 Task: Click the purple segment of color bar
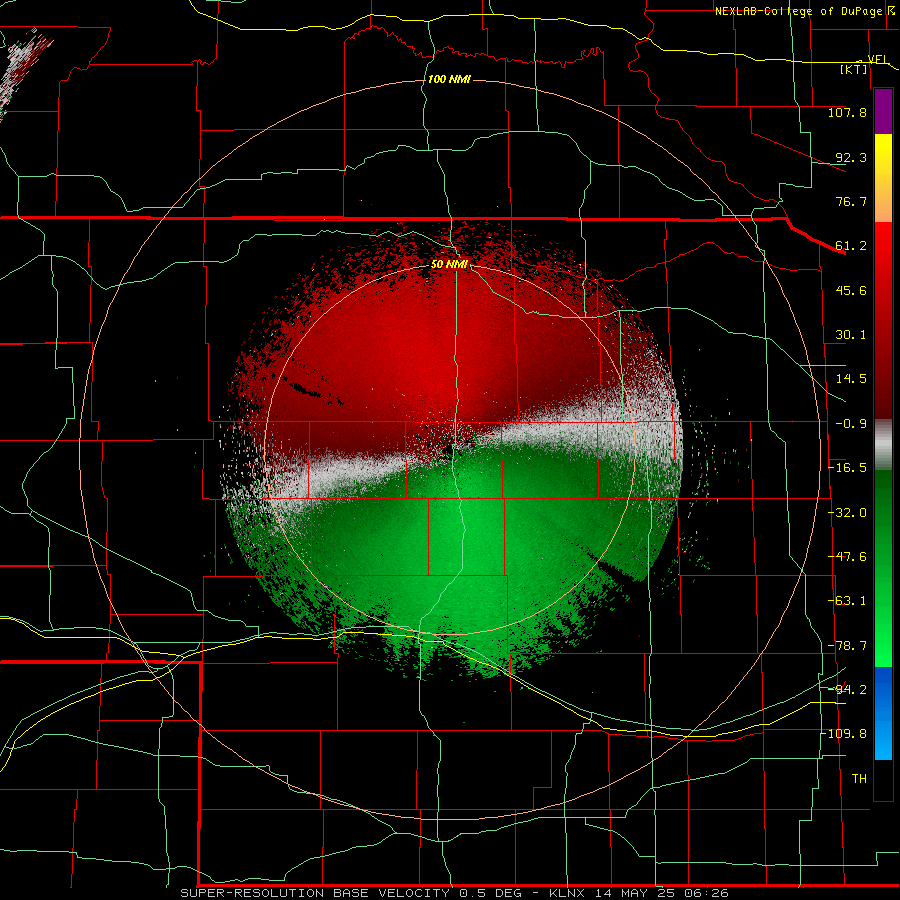coord(883,111)
